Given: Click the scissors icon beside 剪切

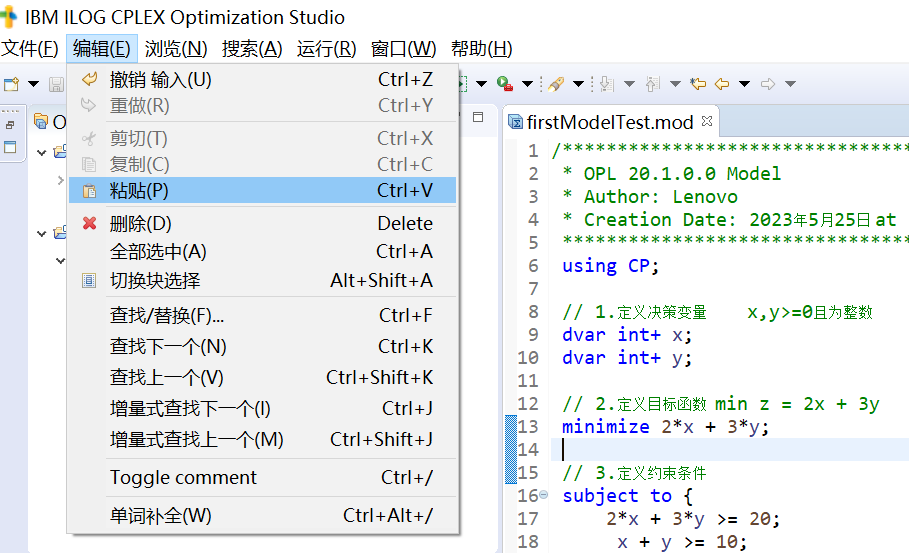Looking at the screenshot, I should 89,139.
